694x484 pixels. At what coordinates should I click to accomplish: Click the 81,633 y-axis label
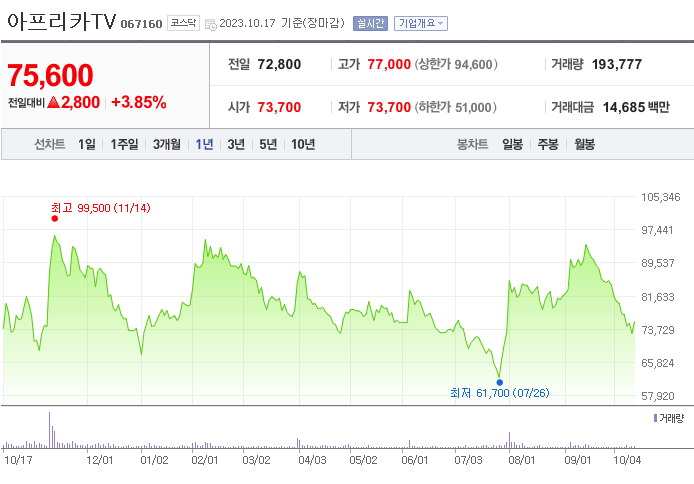pos(658,297)
